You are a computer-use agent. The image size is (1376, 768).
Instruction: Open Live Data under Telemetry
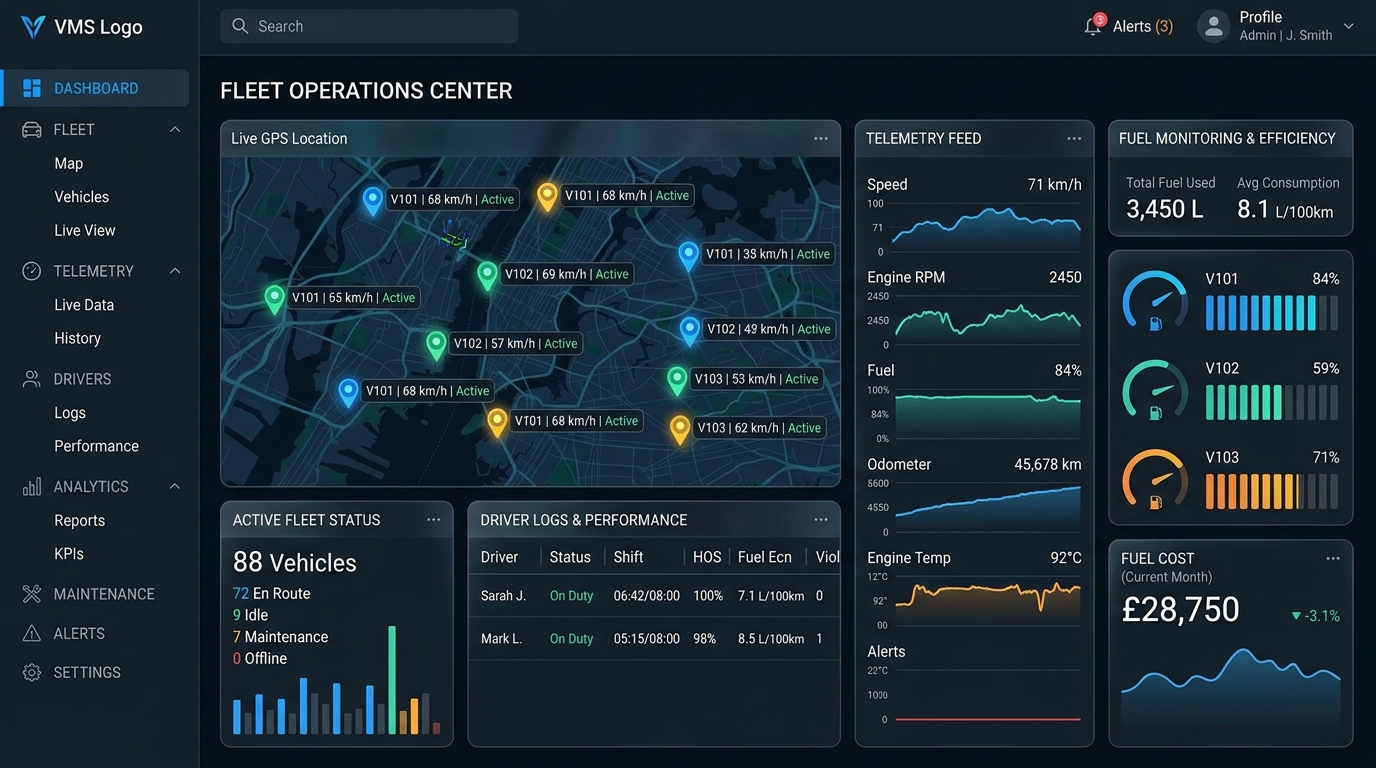click(84, 305)
